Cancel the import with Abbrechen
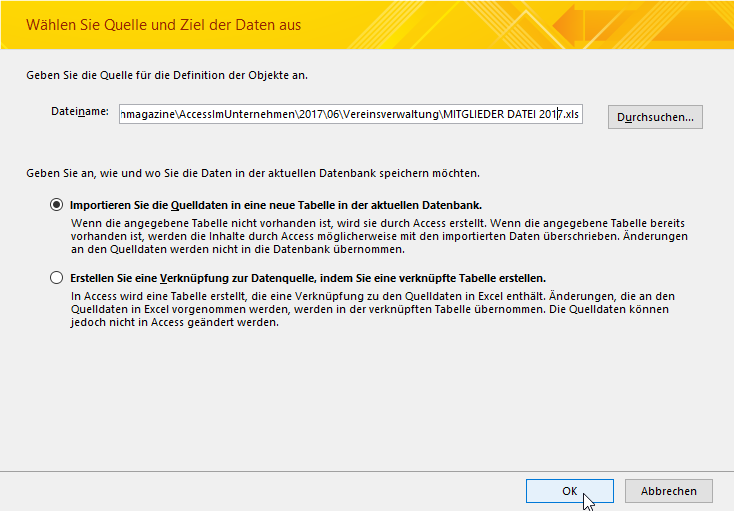This screenshot has width=734, height=511. tap(668, 491)
